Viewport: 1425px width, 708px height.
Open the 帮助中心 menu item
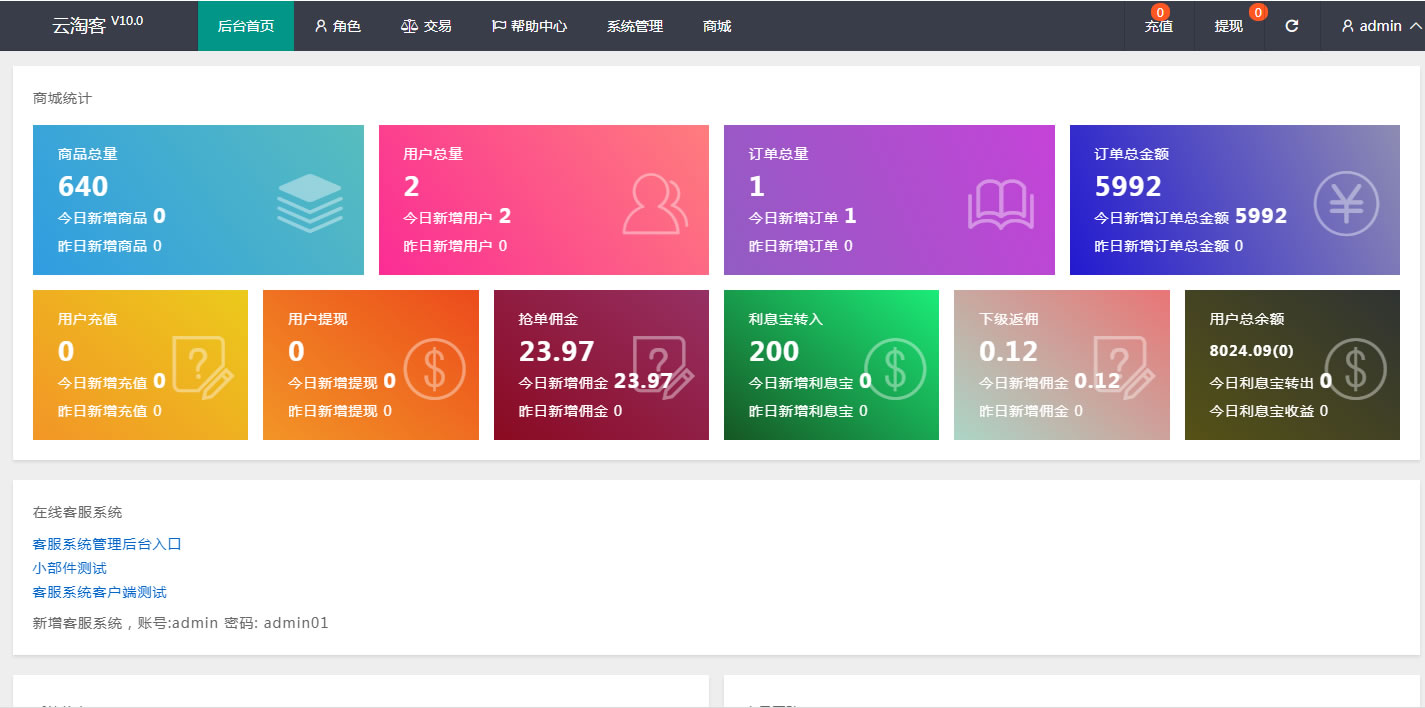(529, 26)
